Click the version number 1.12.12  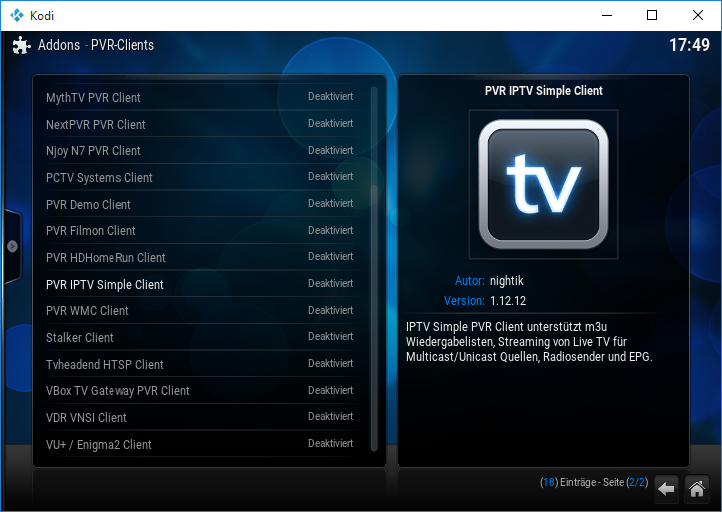click(x=508, y=301)
